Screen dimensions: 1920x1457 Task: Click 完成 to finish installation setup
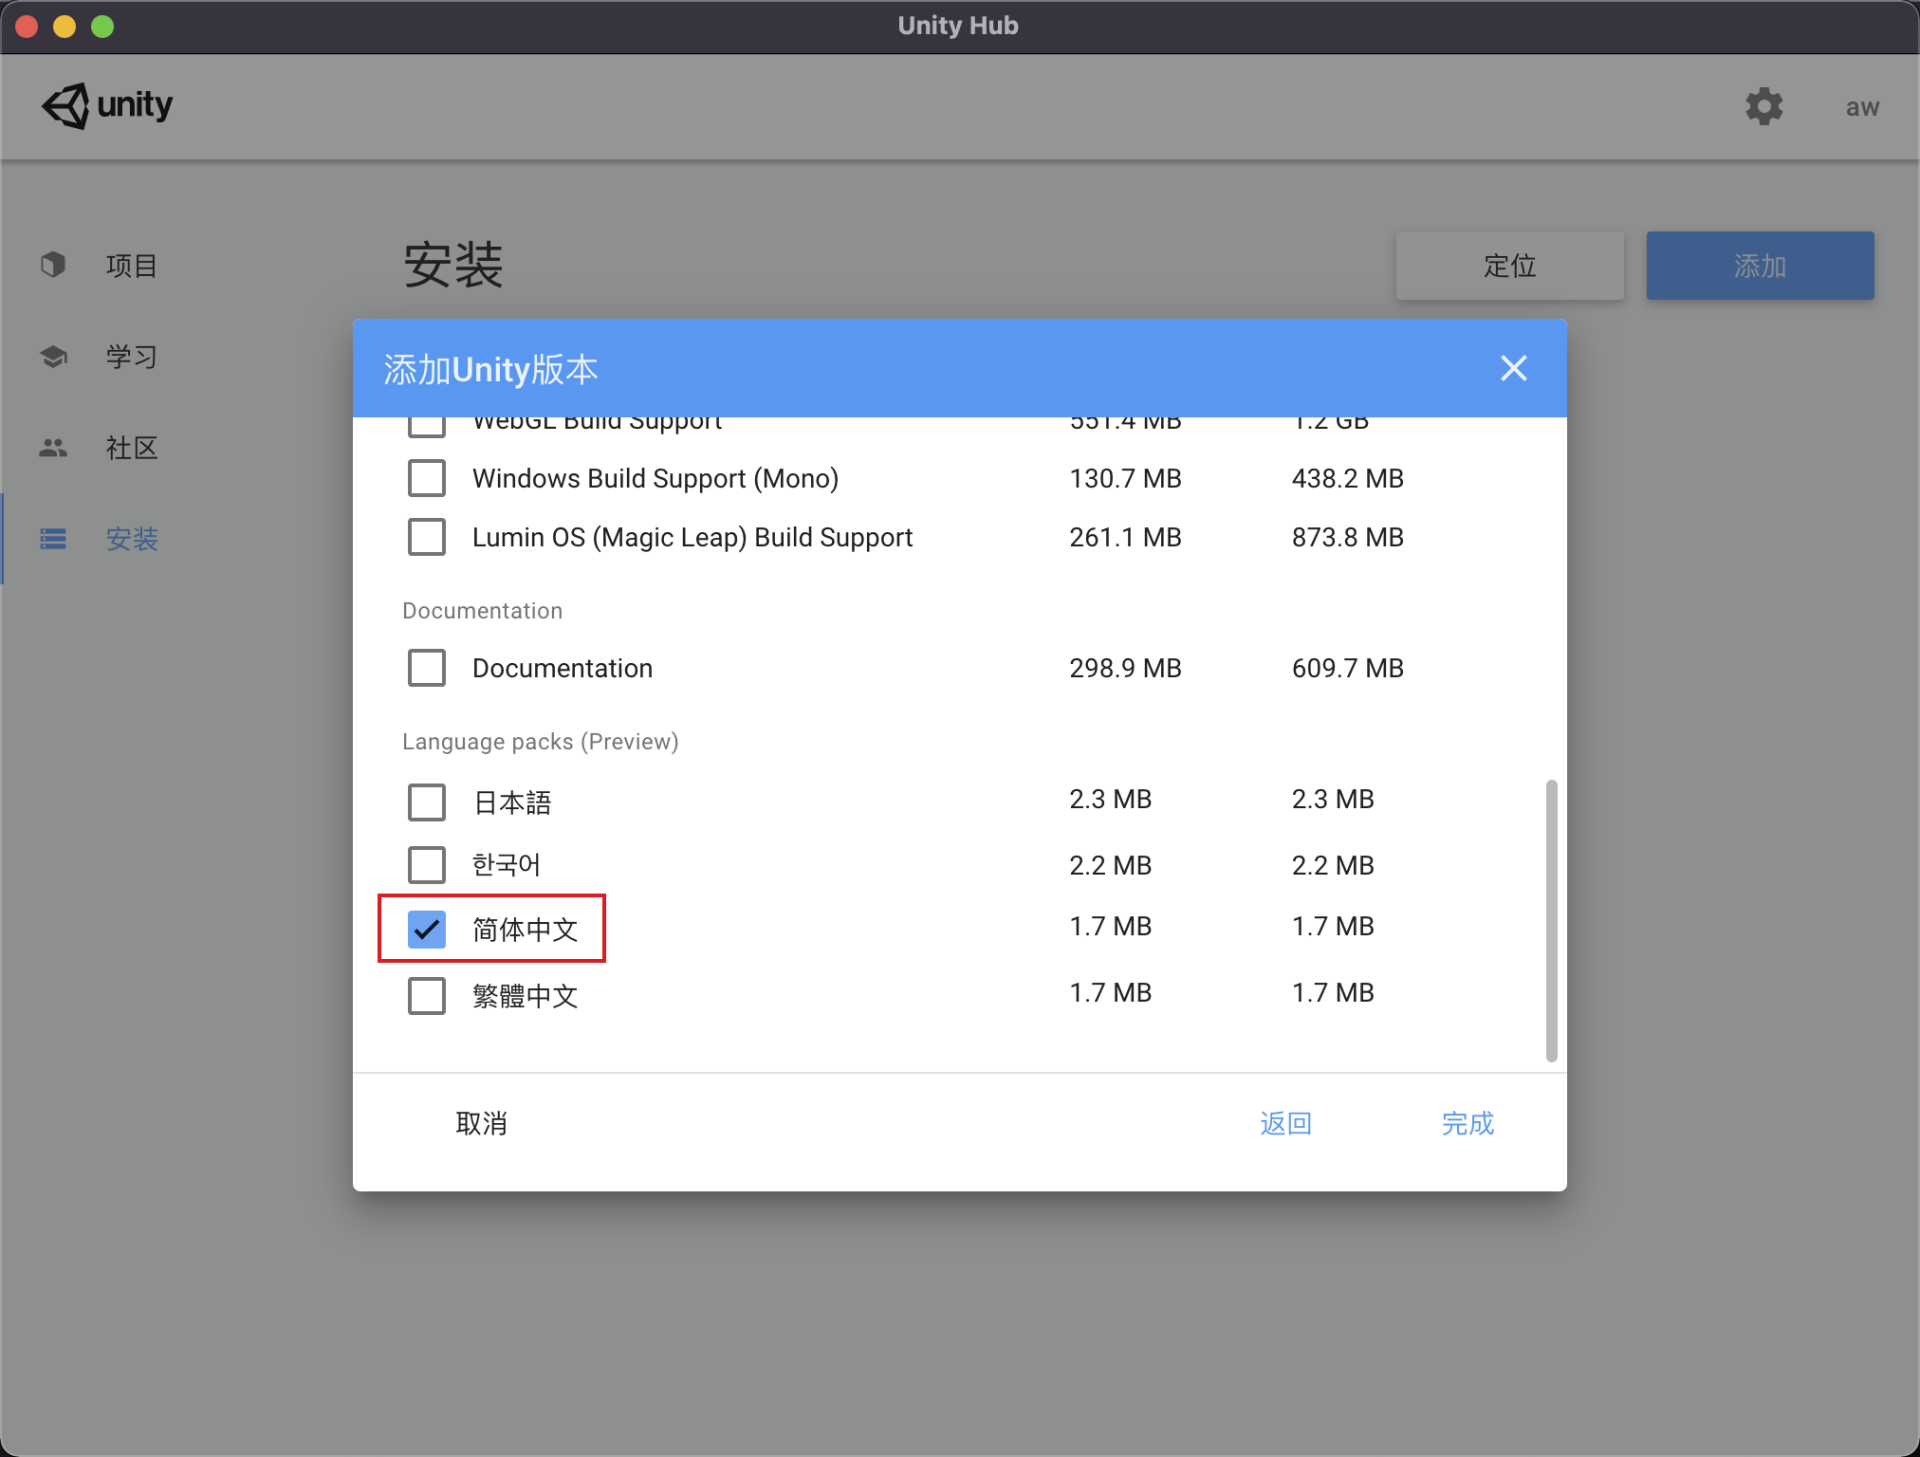click(x=1467, y=1123)
